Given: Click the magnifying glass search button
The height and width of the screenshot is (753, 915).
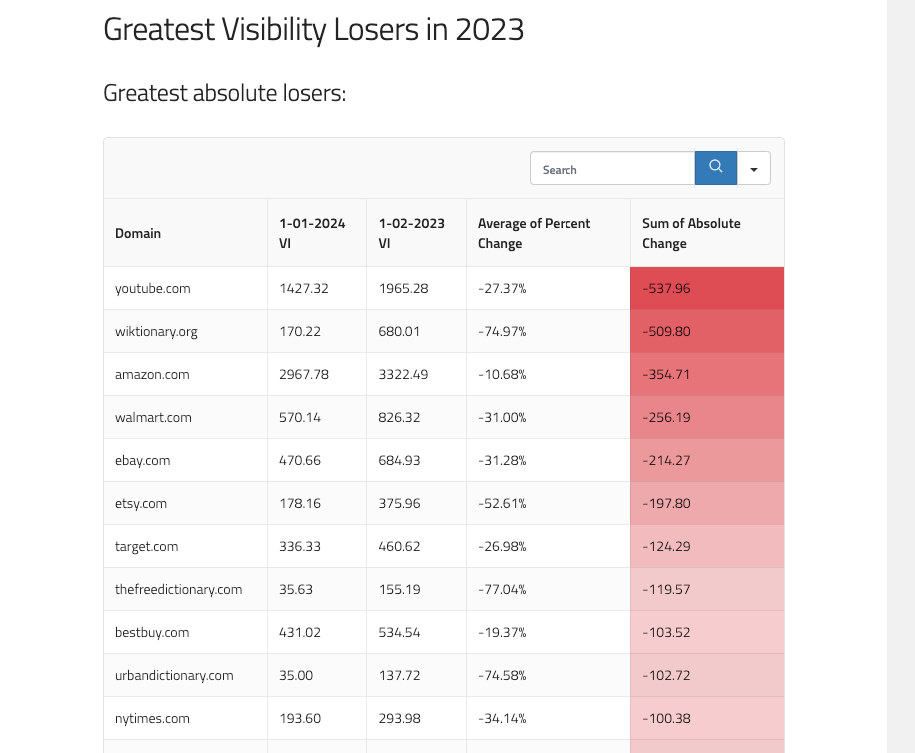Looking at the screenshot, I should [715, 168].
